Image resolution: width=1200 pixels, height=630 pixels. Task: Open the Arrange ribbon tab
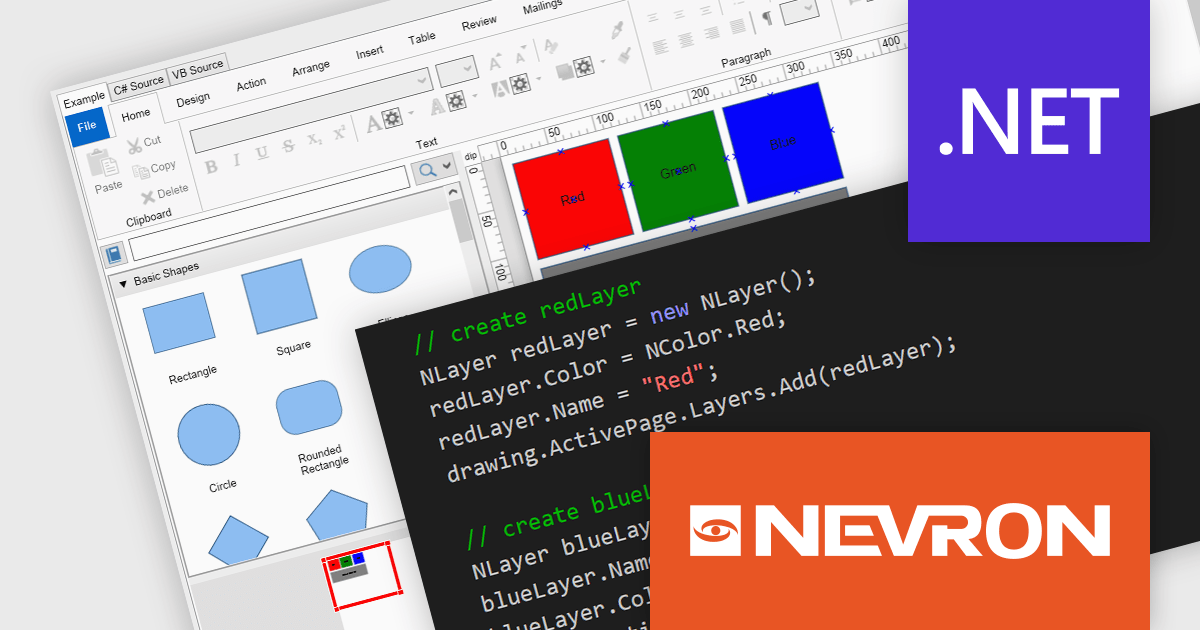point(311,68)
